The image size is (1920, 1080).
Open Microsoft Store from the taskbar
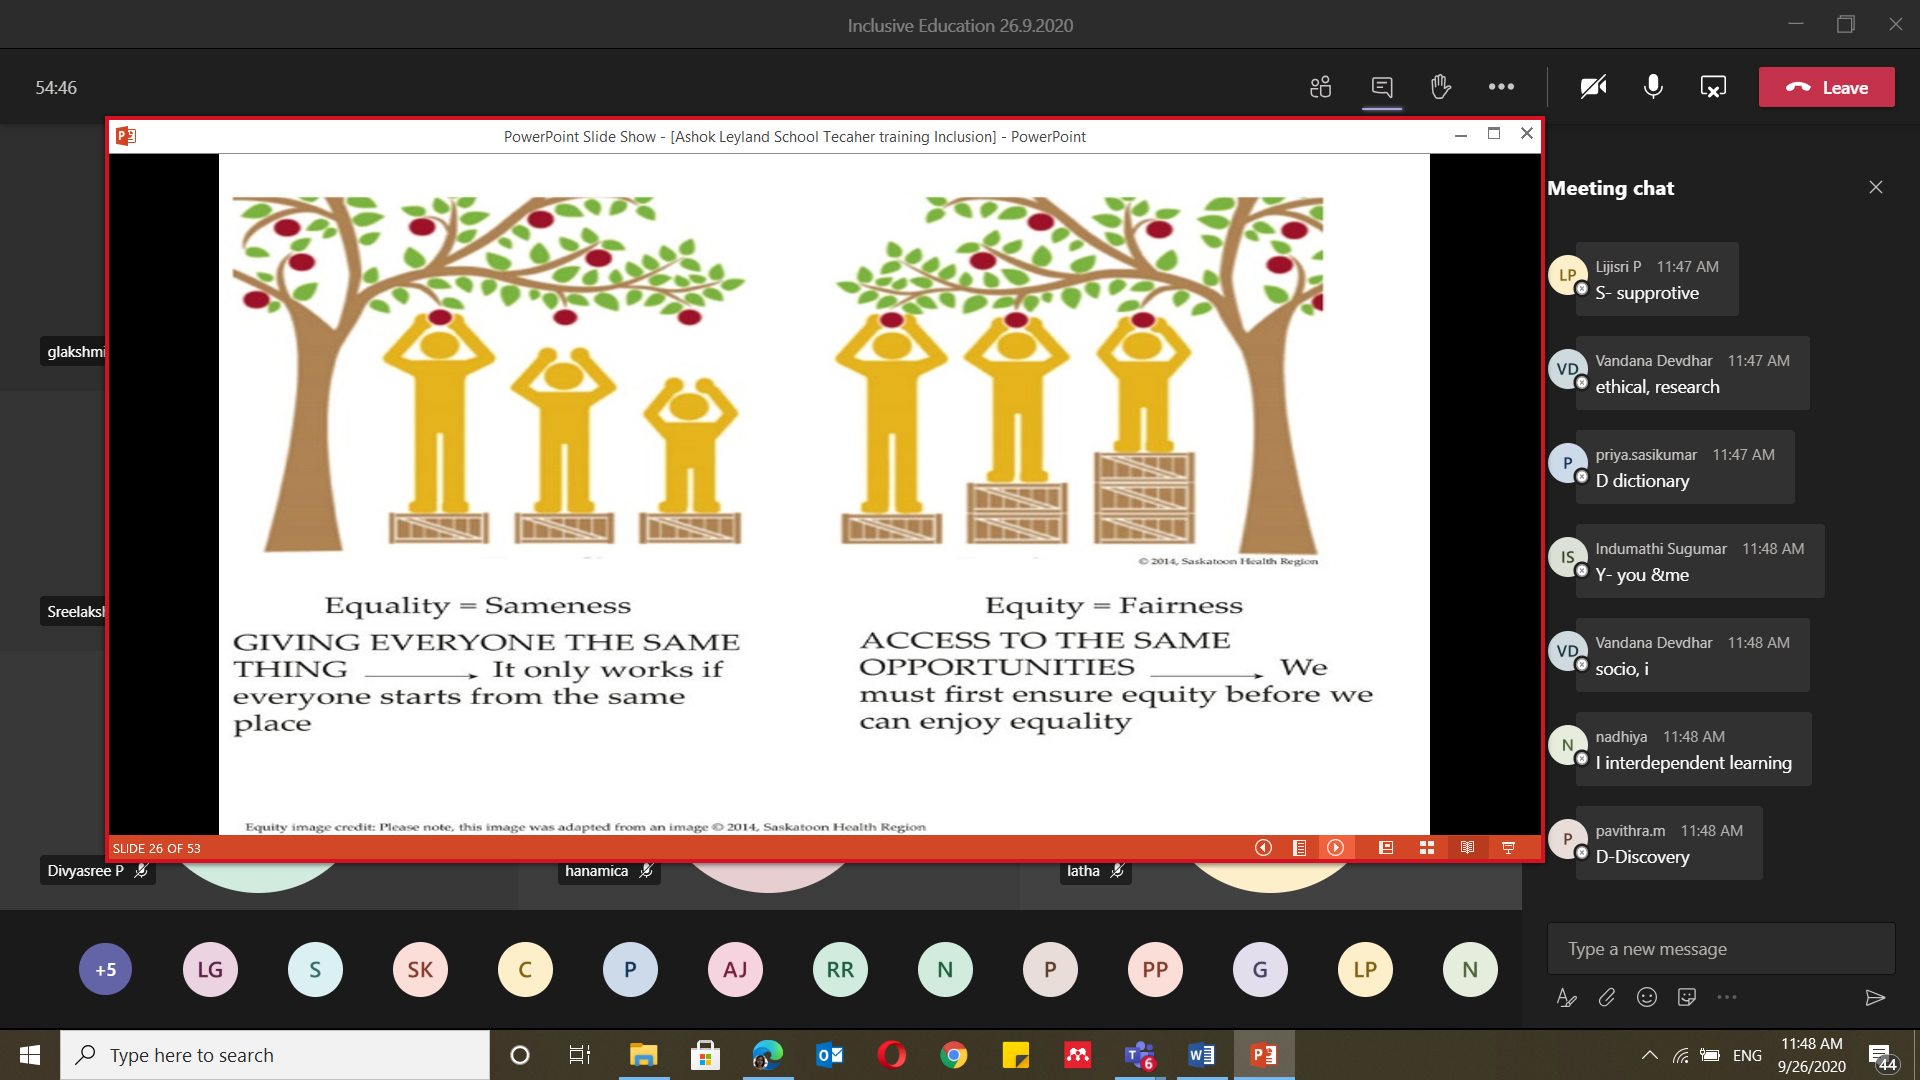coord(705,1055)
